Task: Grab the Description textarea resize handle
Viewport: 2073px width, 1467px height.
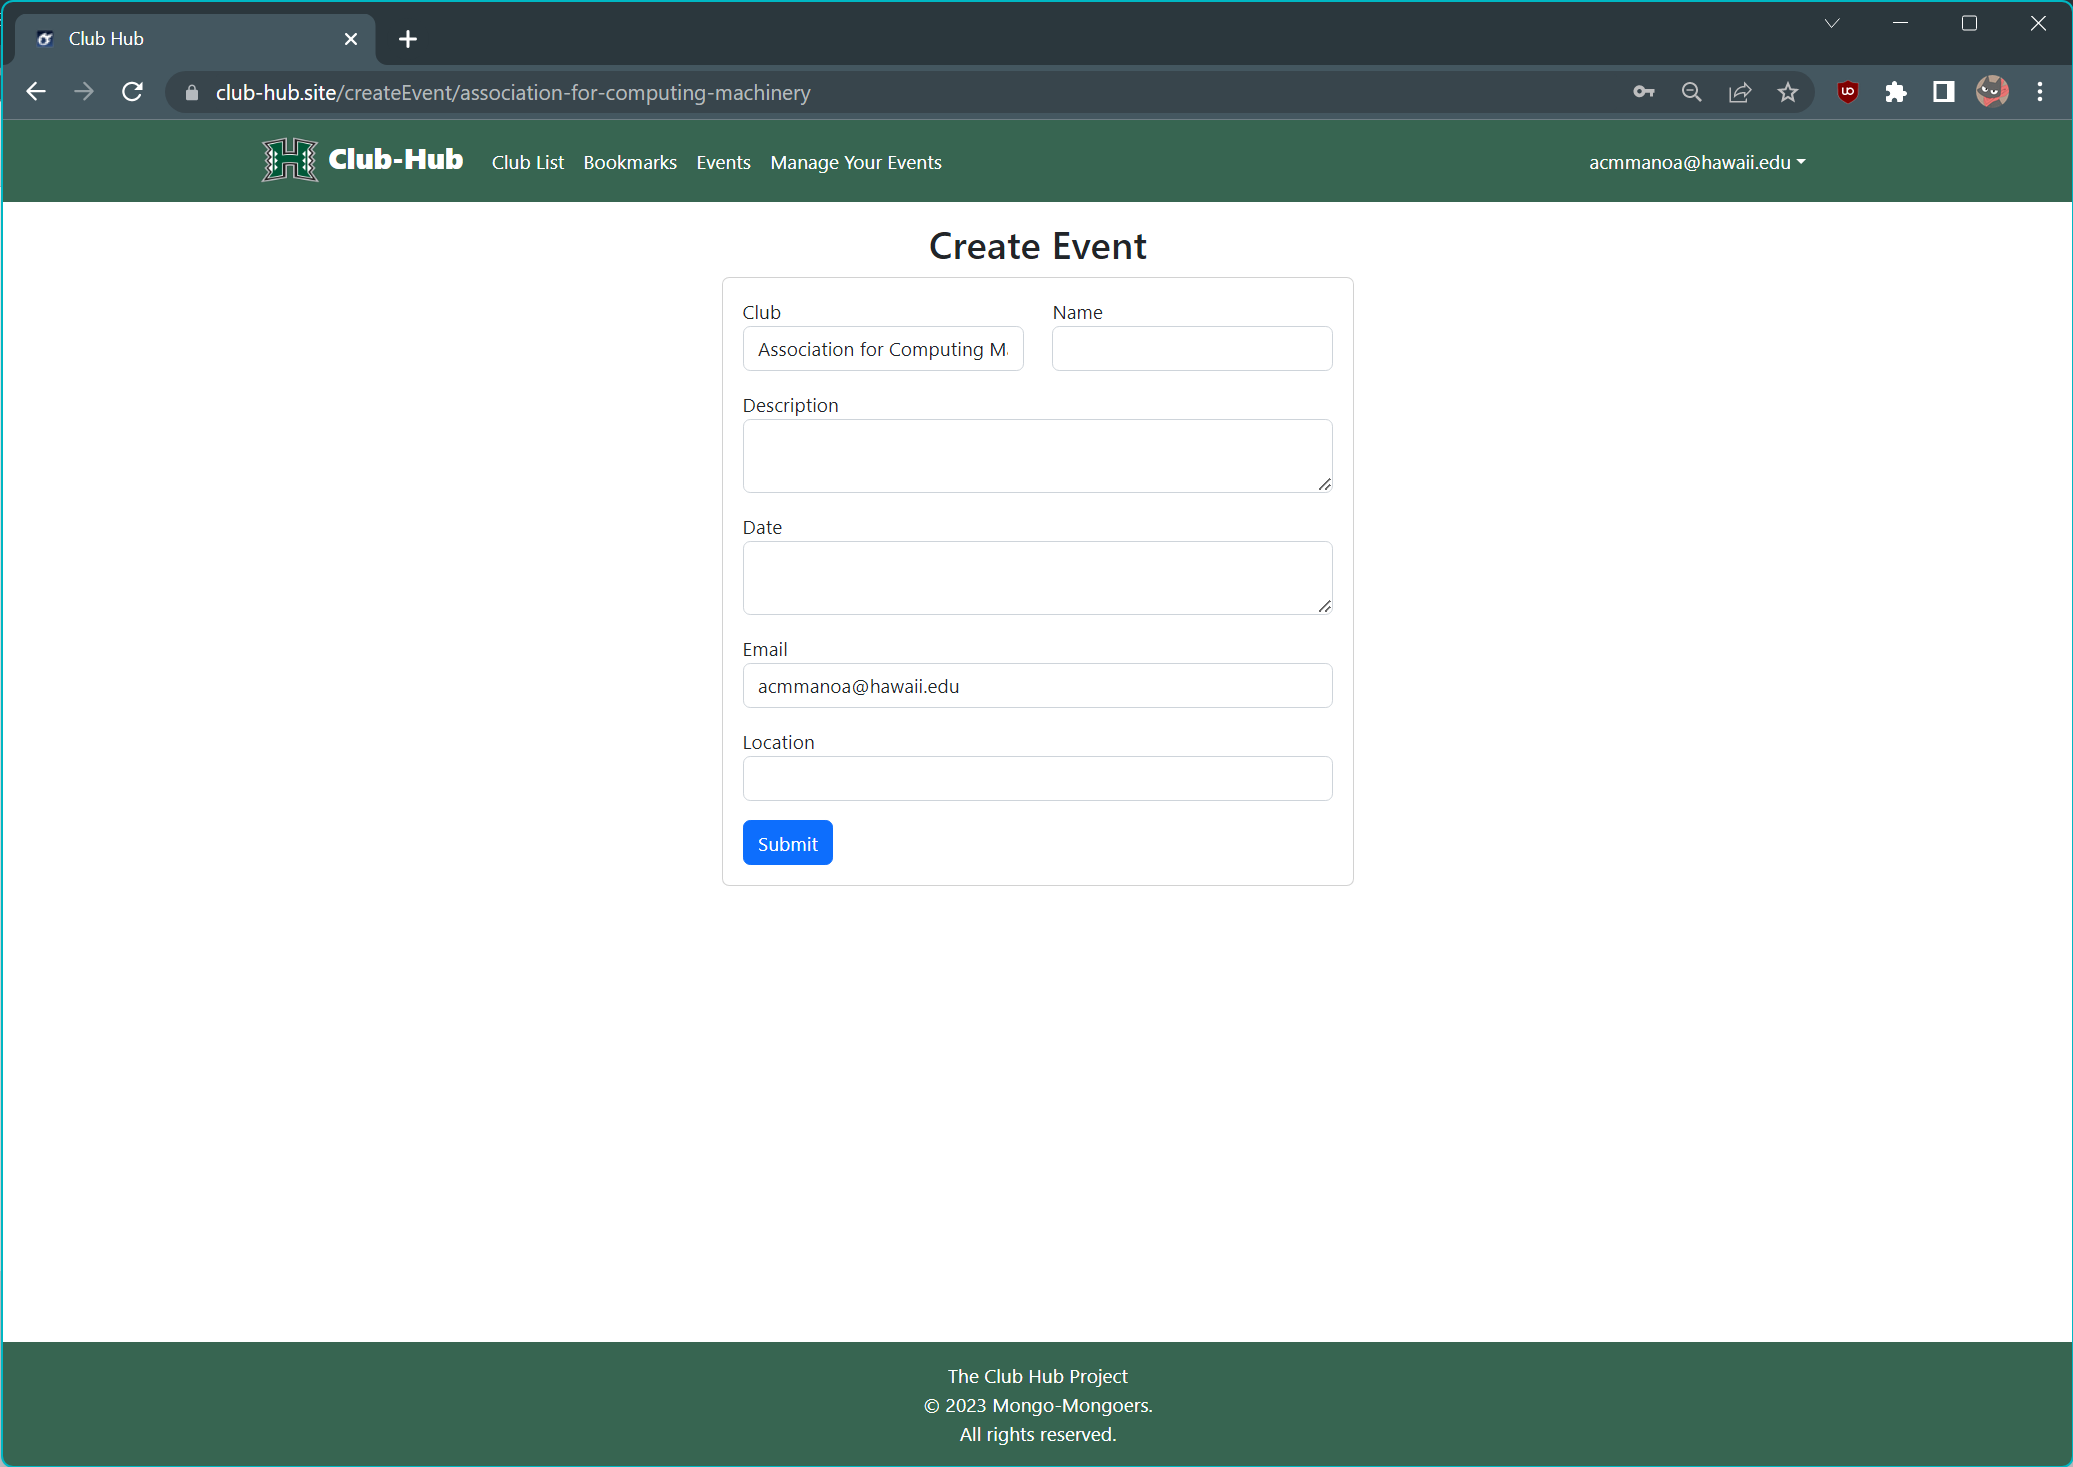Action: [x=1324, y=484]
